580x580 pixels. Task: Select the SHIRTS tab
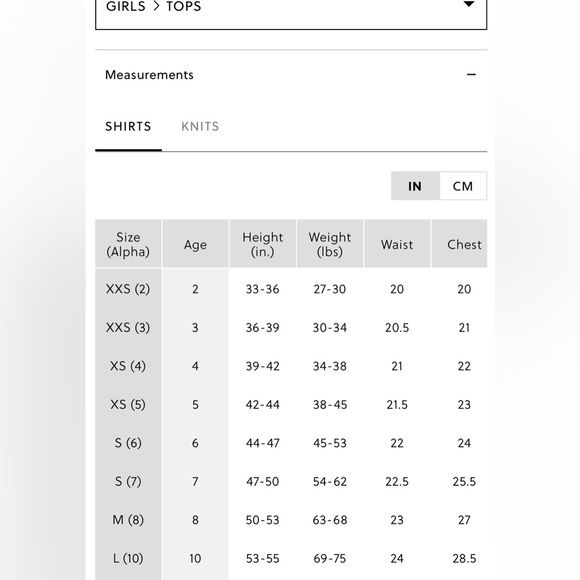128,127
